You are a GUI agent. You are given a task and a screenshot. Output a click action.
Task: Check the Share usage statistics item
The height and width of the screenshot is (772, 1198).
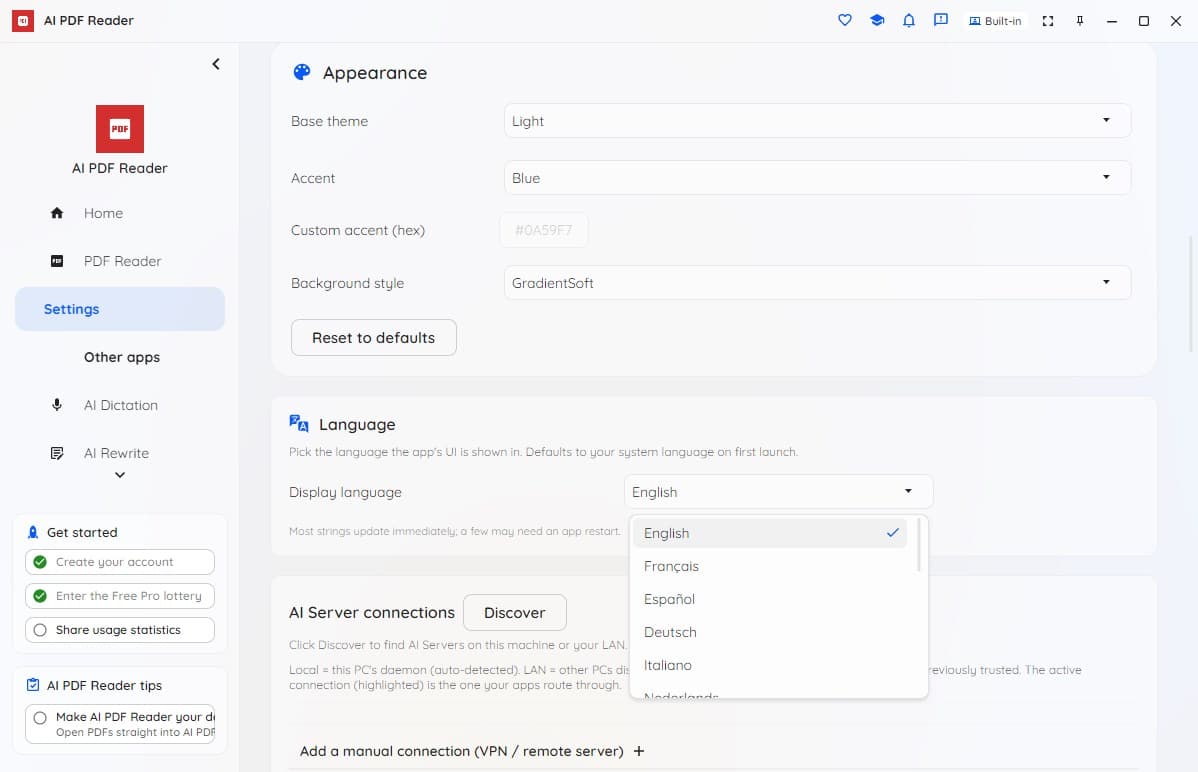[x=120, y=630]
